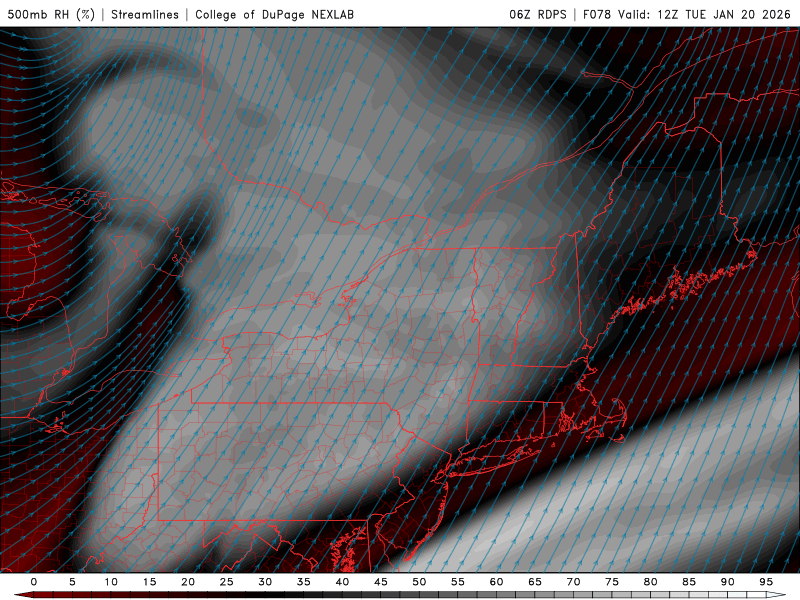800x600 pixels.
Task: Click the colorbar label "45"
Action: [381, 582]
